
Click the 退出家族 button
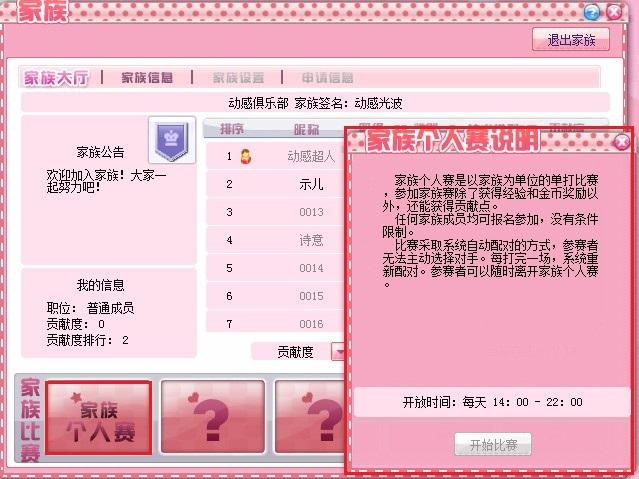click(x=571, y=40)
